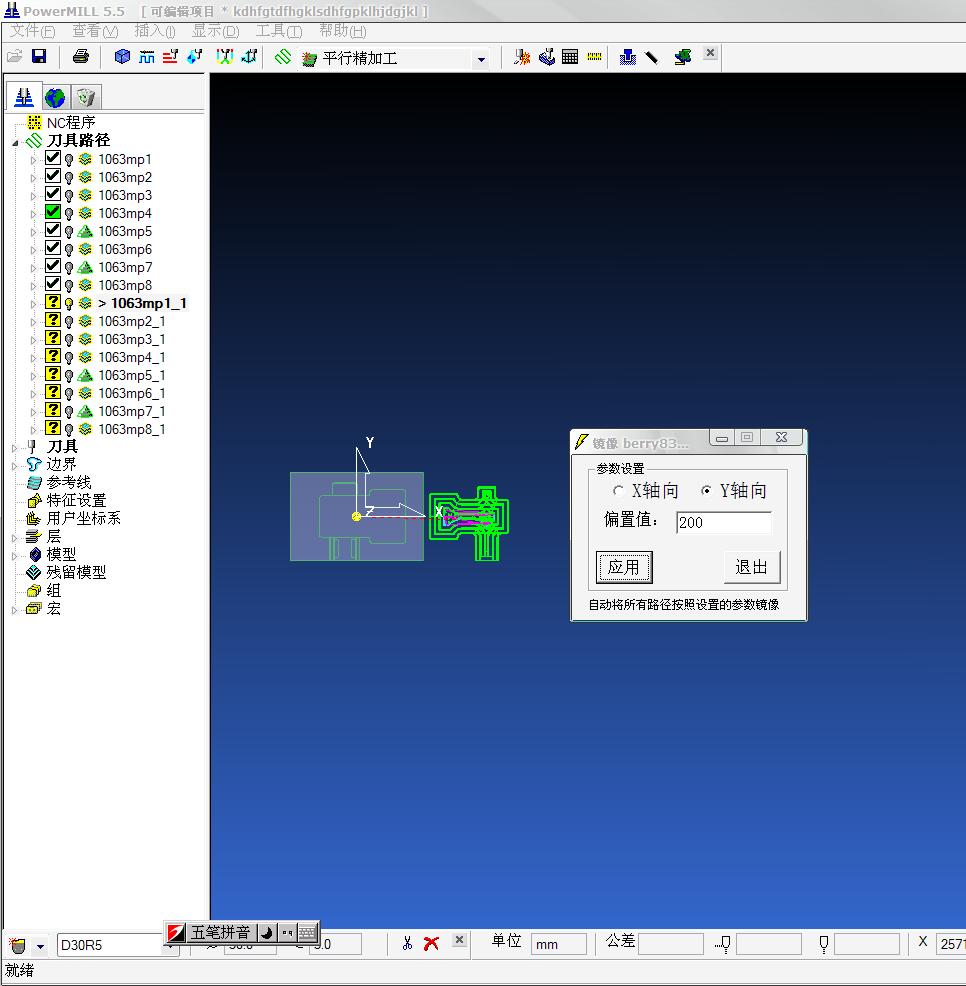Toggle the green checkbox of 1063mp4

pyautogui.click(x=53, y=213)
